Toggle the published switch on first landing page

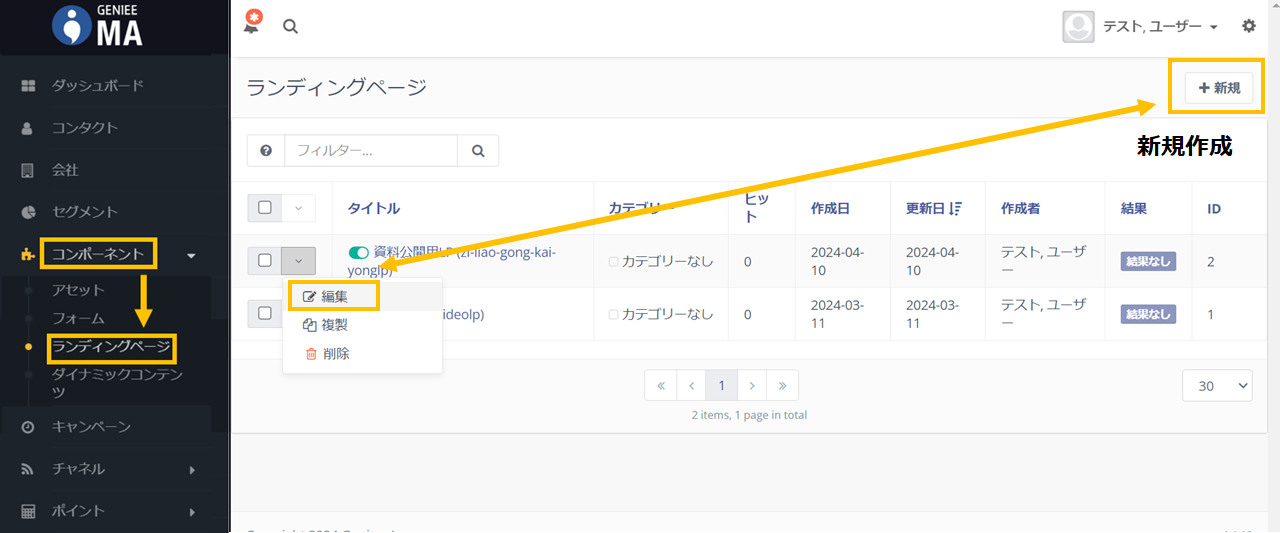[358, 253]
